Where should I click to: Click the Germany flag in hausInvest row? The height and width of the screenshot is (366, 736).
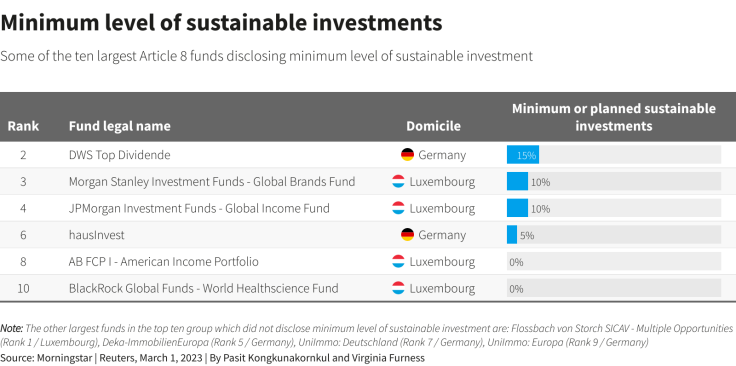tap(407, 235)
